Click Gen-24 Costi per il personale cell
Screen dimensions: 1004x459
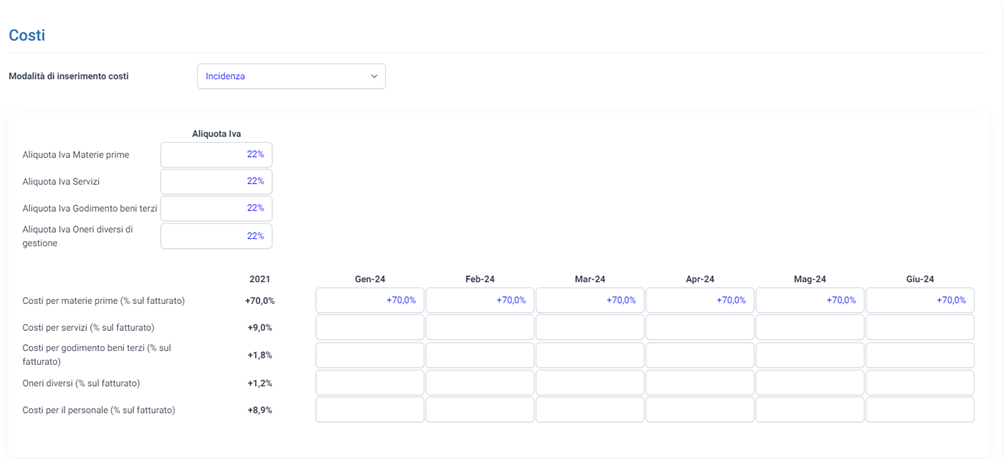(370, 410)
